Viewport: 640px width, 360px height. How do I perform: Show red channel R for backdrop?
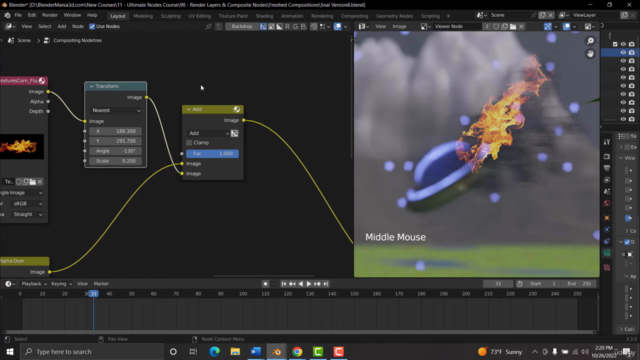(x=287, y=27)
